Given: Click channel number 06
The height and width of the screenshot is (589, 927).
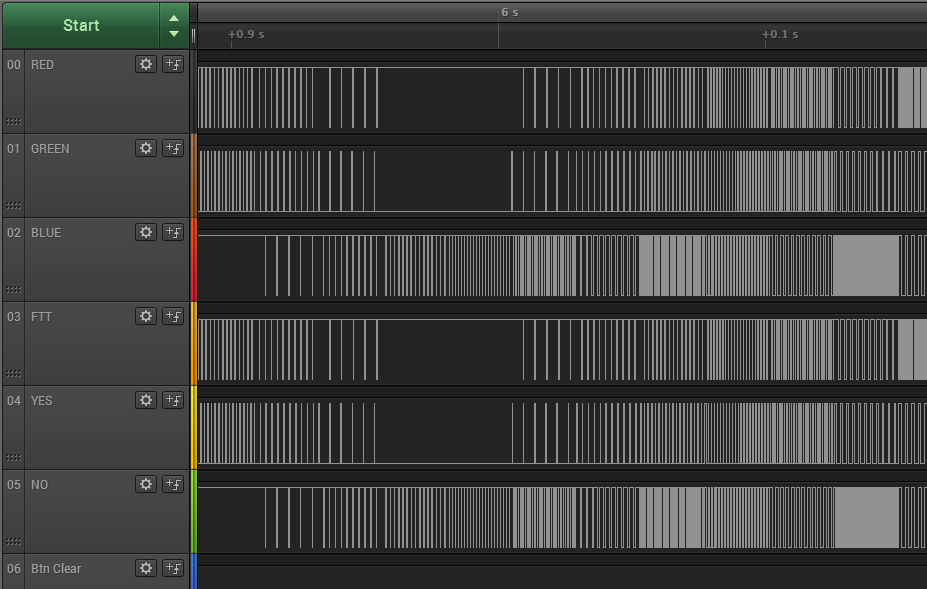Looking at the screenshot, I should coord(14,568).
